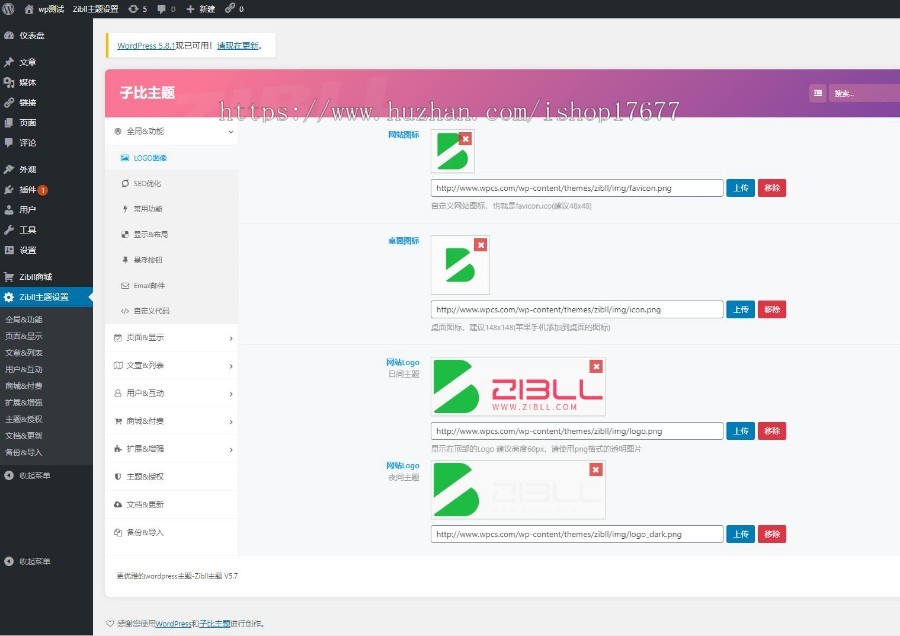900x636 pixels.
Task: Click 上传 button for favicon.png
Action: tap(740, 188)
